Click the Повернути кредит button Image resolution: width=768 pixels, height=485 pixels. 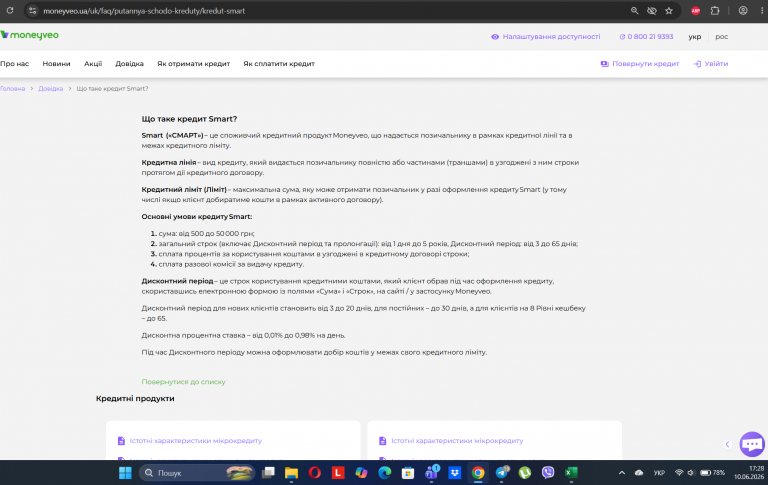[640, 64]
